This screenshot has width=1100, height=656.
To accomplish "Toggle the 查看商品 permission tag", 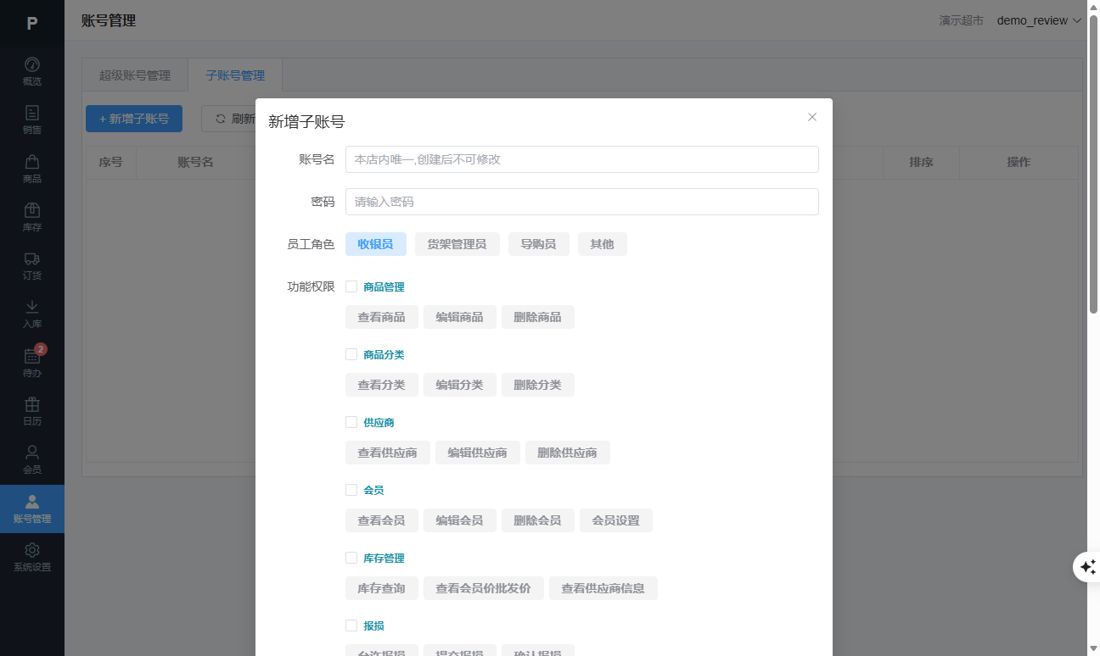I will pyautogui.click(x=382, y=317).
